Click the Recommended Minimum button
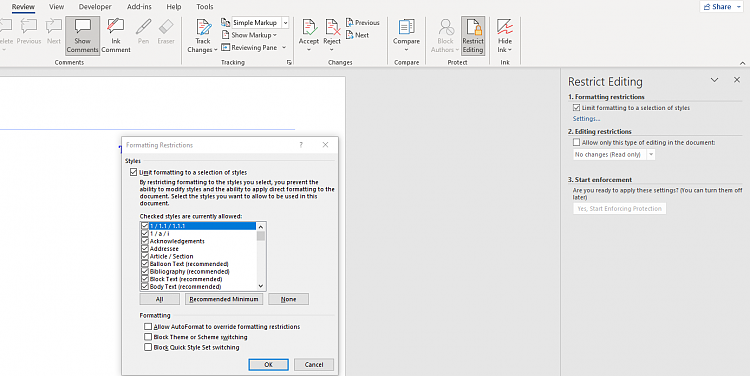The height and width of the screenshot is (376, 750). [224, 299]
